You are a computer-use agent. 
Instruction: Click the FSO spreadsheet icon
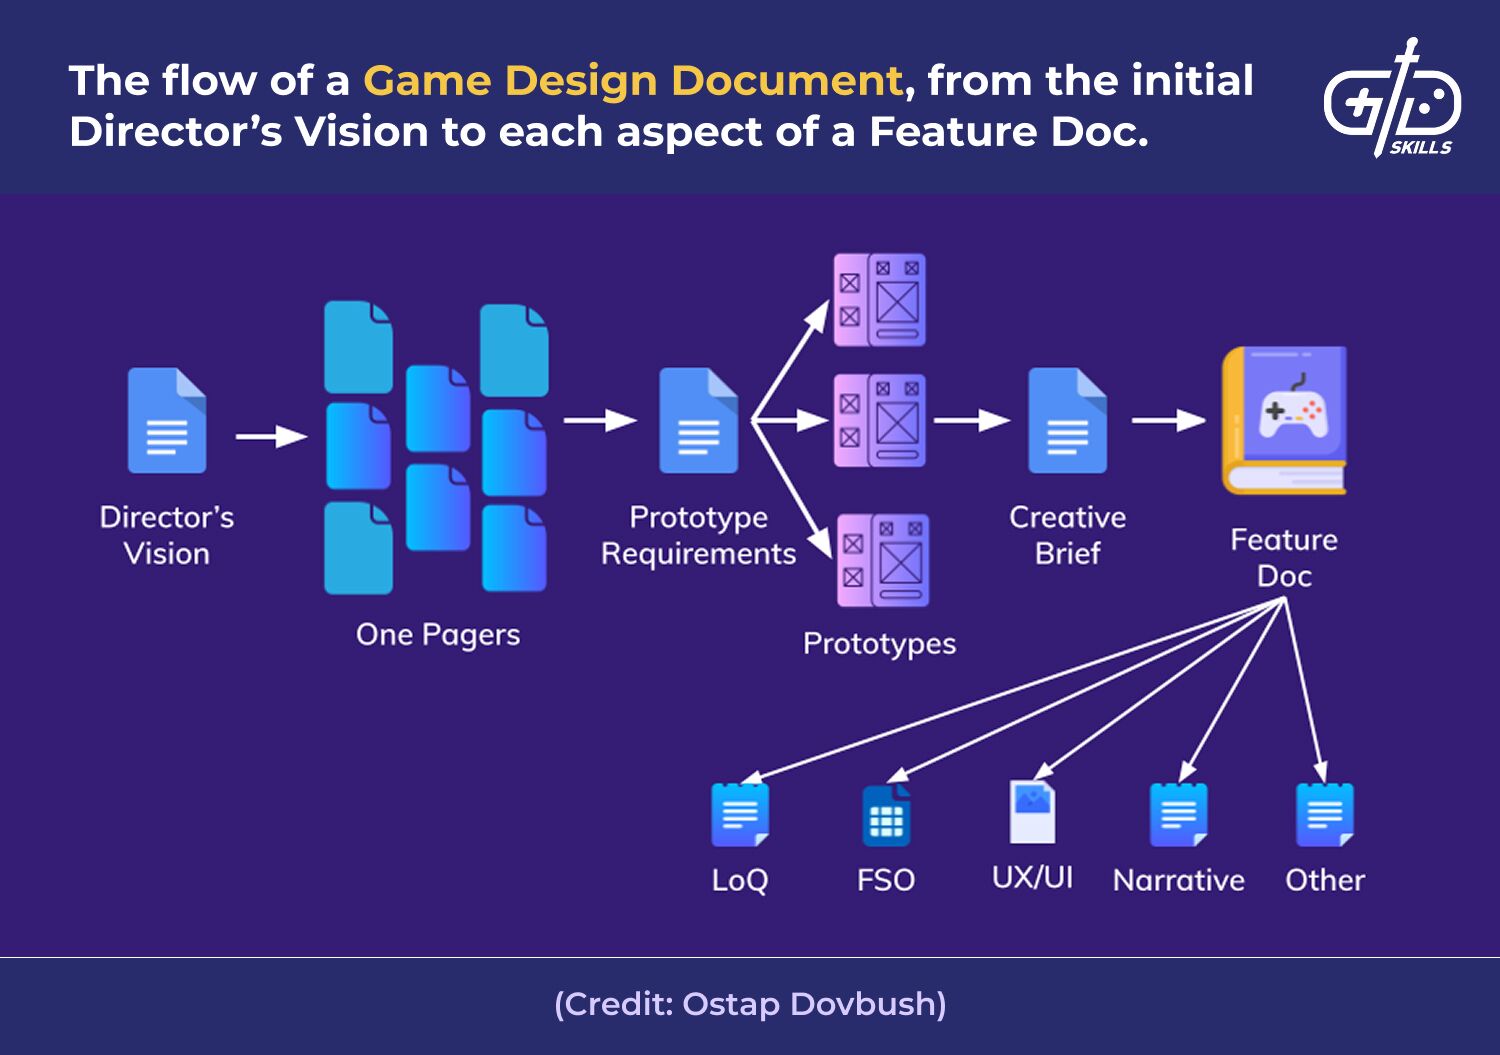click(x=886, y=816)
